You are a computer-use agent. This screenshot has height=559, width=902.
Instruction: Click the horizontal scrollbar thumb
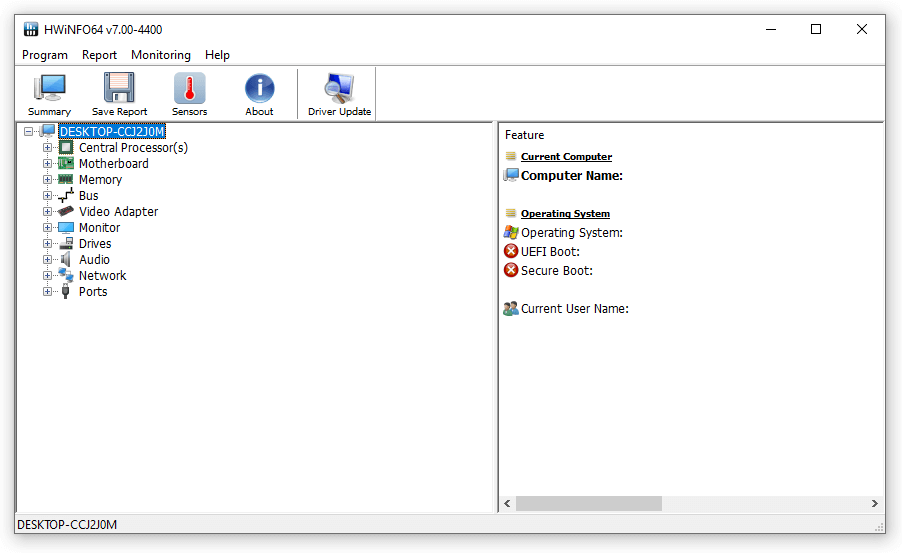[588, 504]
